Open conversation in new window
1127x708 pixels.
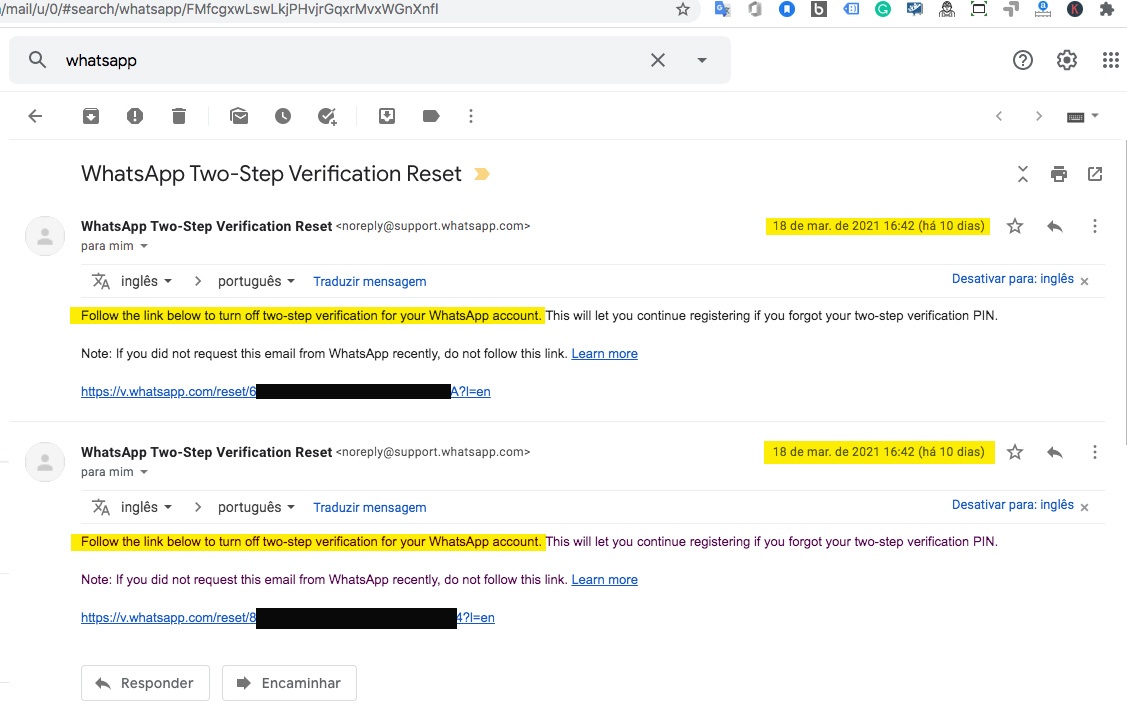(1095, 174)
